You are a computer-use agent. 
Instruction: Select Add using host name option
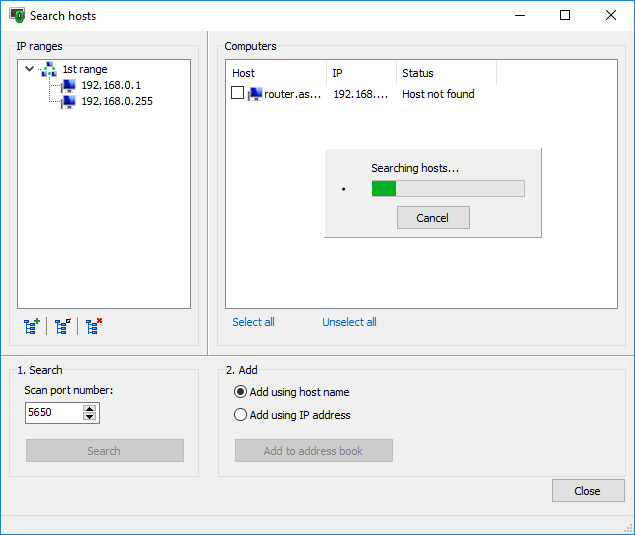click(x=240, y=392)
